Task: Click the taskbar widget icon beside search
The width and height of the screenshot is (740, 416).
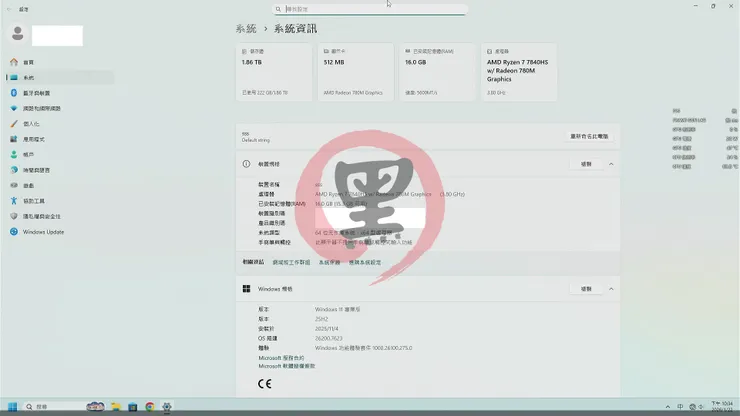Action: (95, 407)
